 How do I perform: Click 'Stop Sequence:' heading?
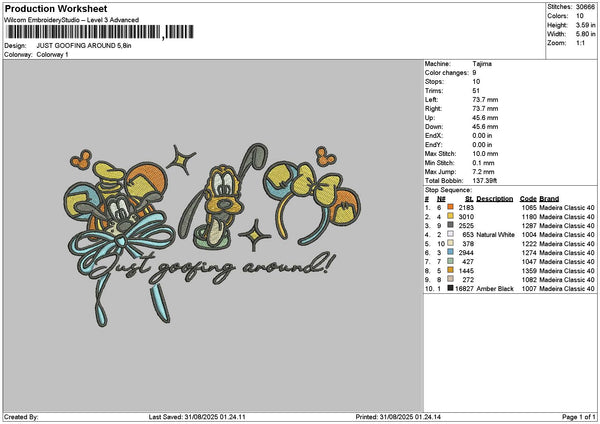448,190
